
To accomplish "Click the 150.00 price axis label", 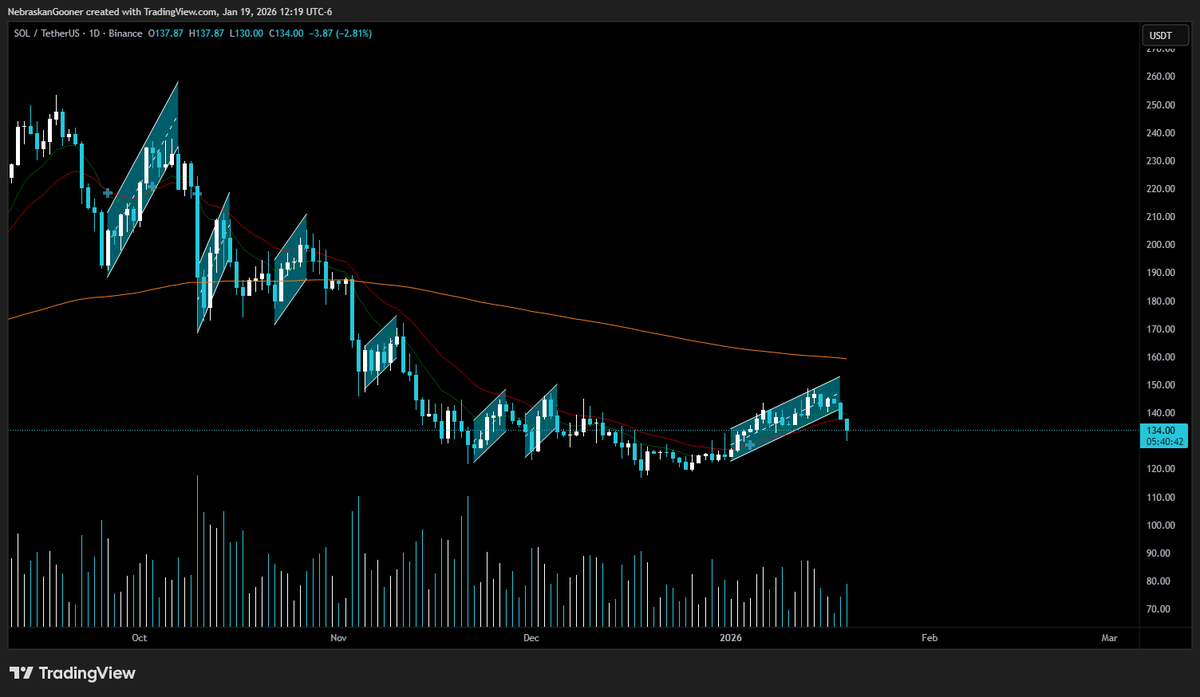I will click(x=1160, y=385).
